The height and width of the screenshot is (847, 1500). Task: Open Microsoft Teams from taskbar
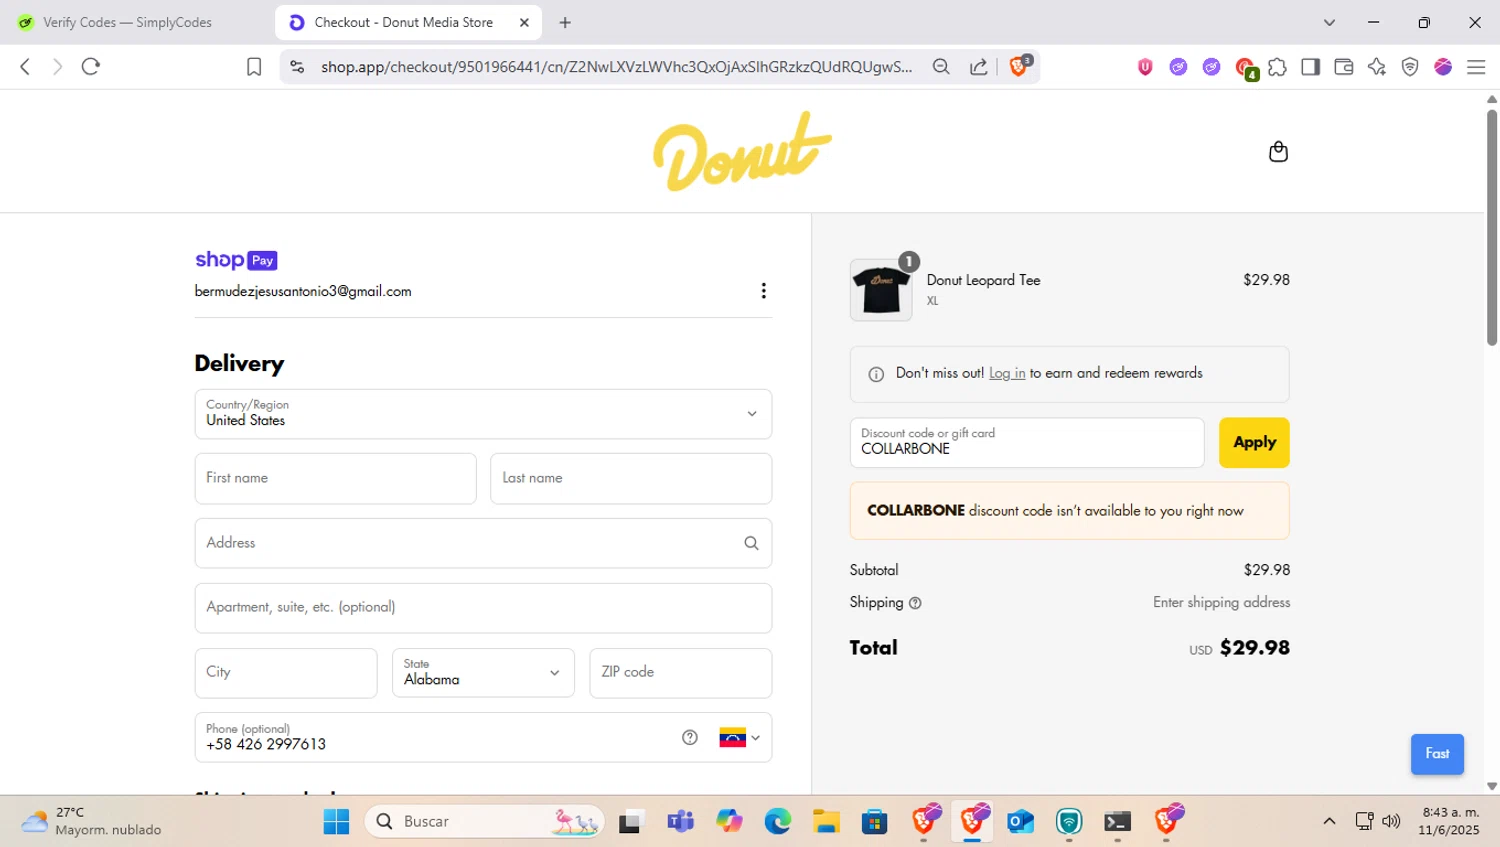[x=680, y=822]
